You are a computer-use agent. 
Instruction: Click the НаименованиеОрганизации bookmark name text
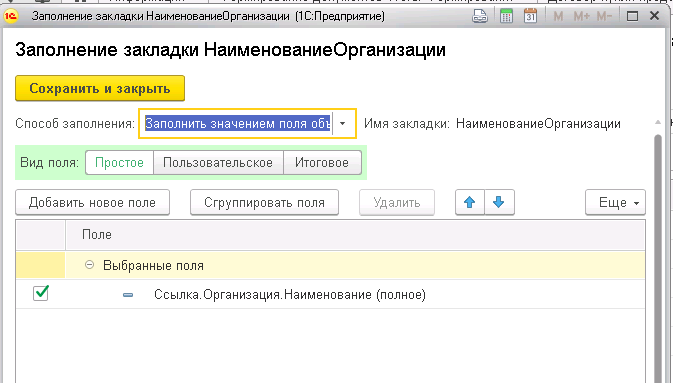tap(538, 124)
